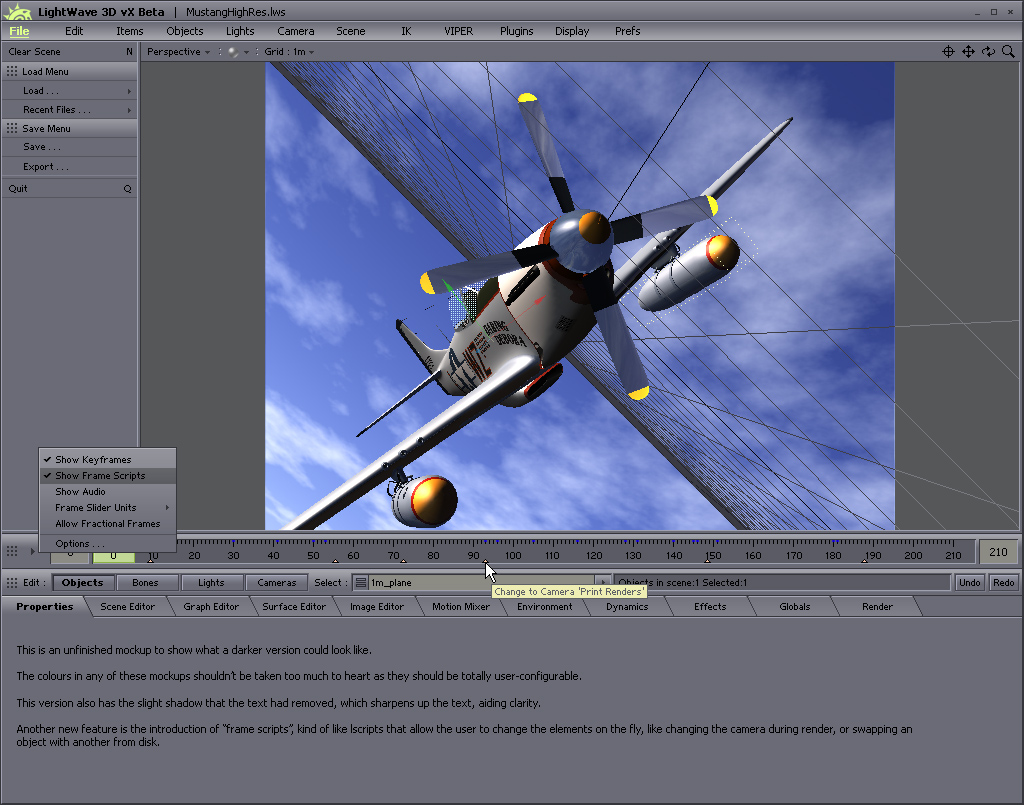This screenshot has height=805, width=1024.
Task: Click the viewport zoom magnifier icon
Action: click(1008, 52)
